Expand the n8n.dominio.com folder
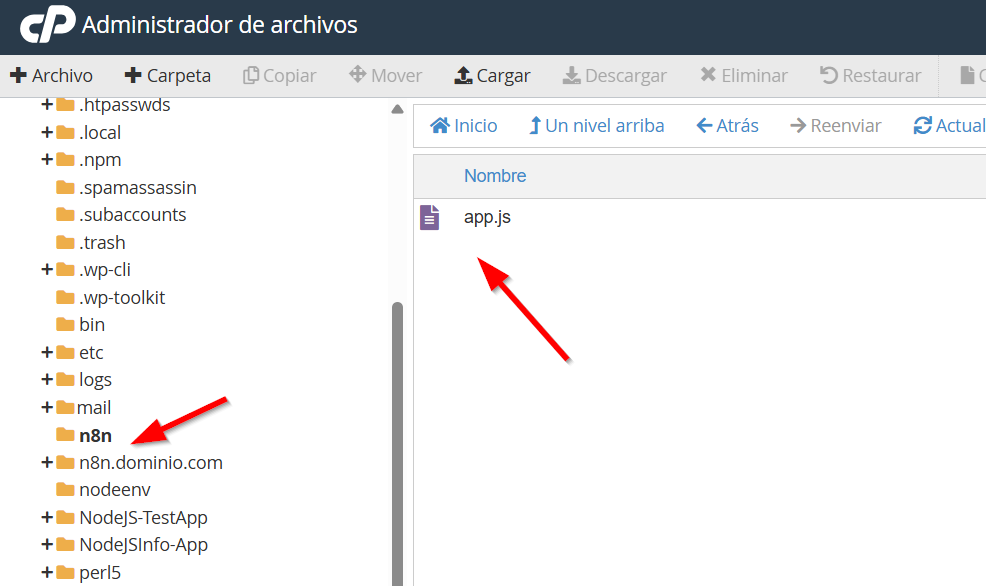 click(47, 463)
